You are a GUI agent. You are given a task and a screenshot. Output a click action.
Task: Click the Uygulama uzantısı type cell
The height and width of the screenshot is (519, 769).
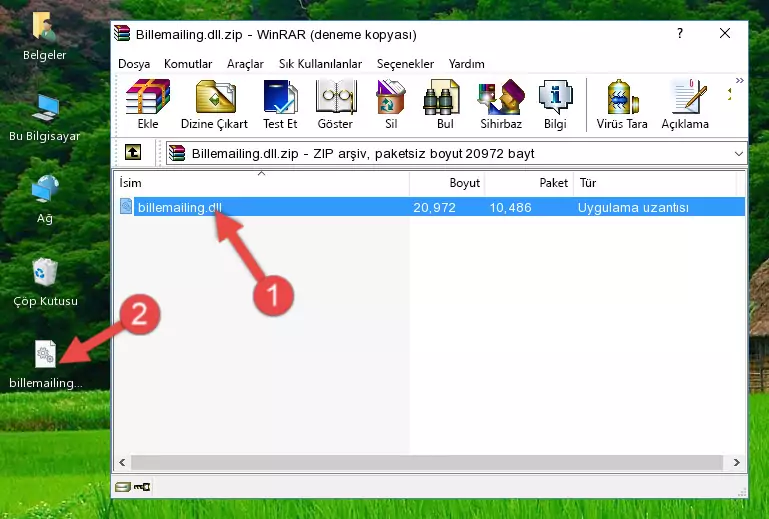(633, 208)
